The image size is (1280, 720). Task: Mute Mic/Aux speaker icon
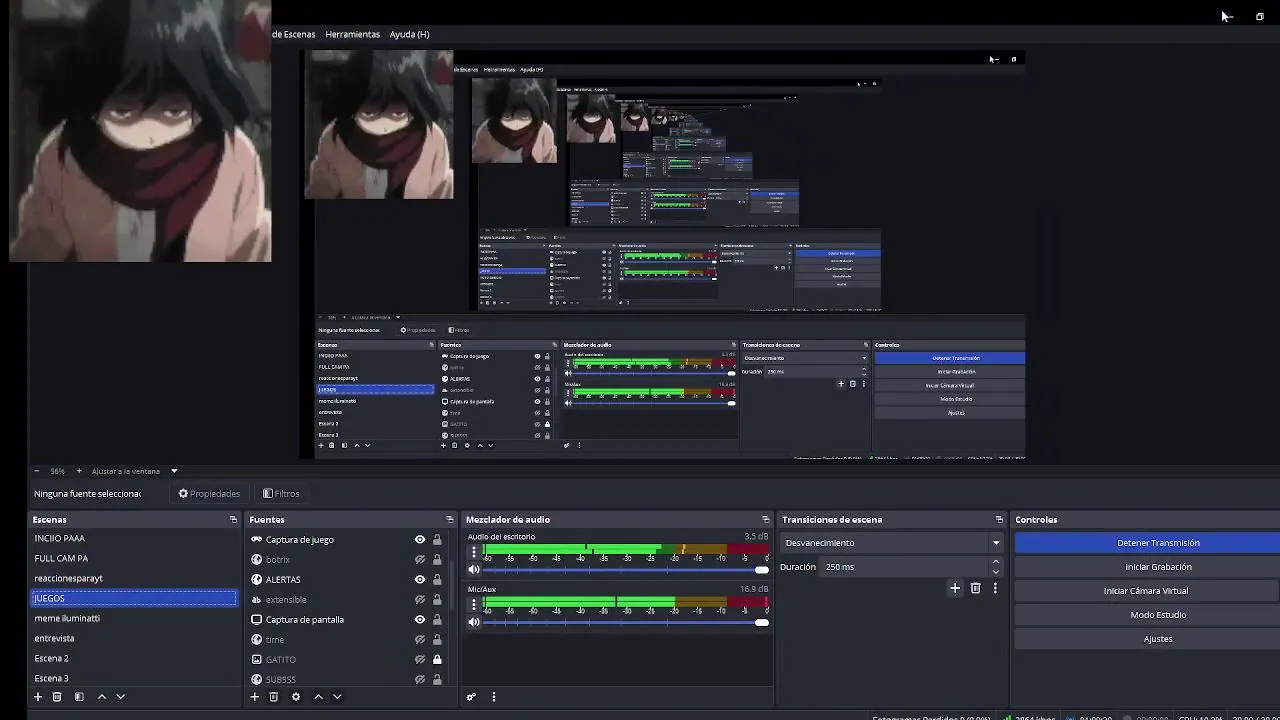point(474,622)
